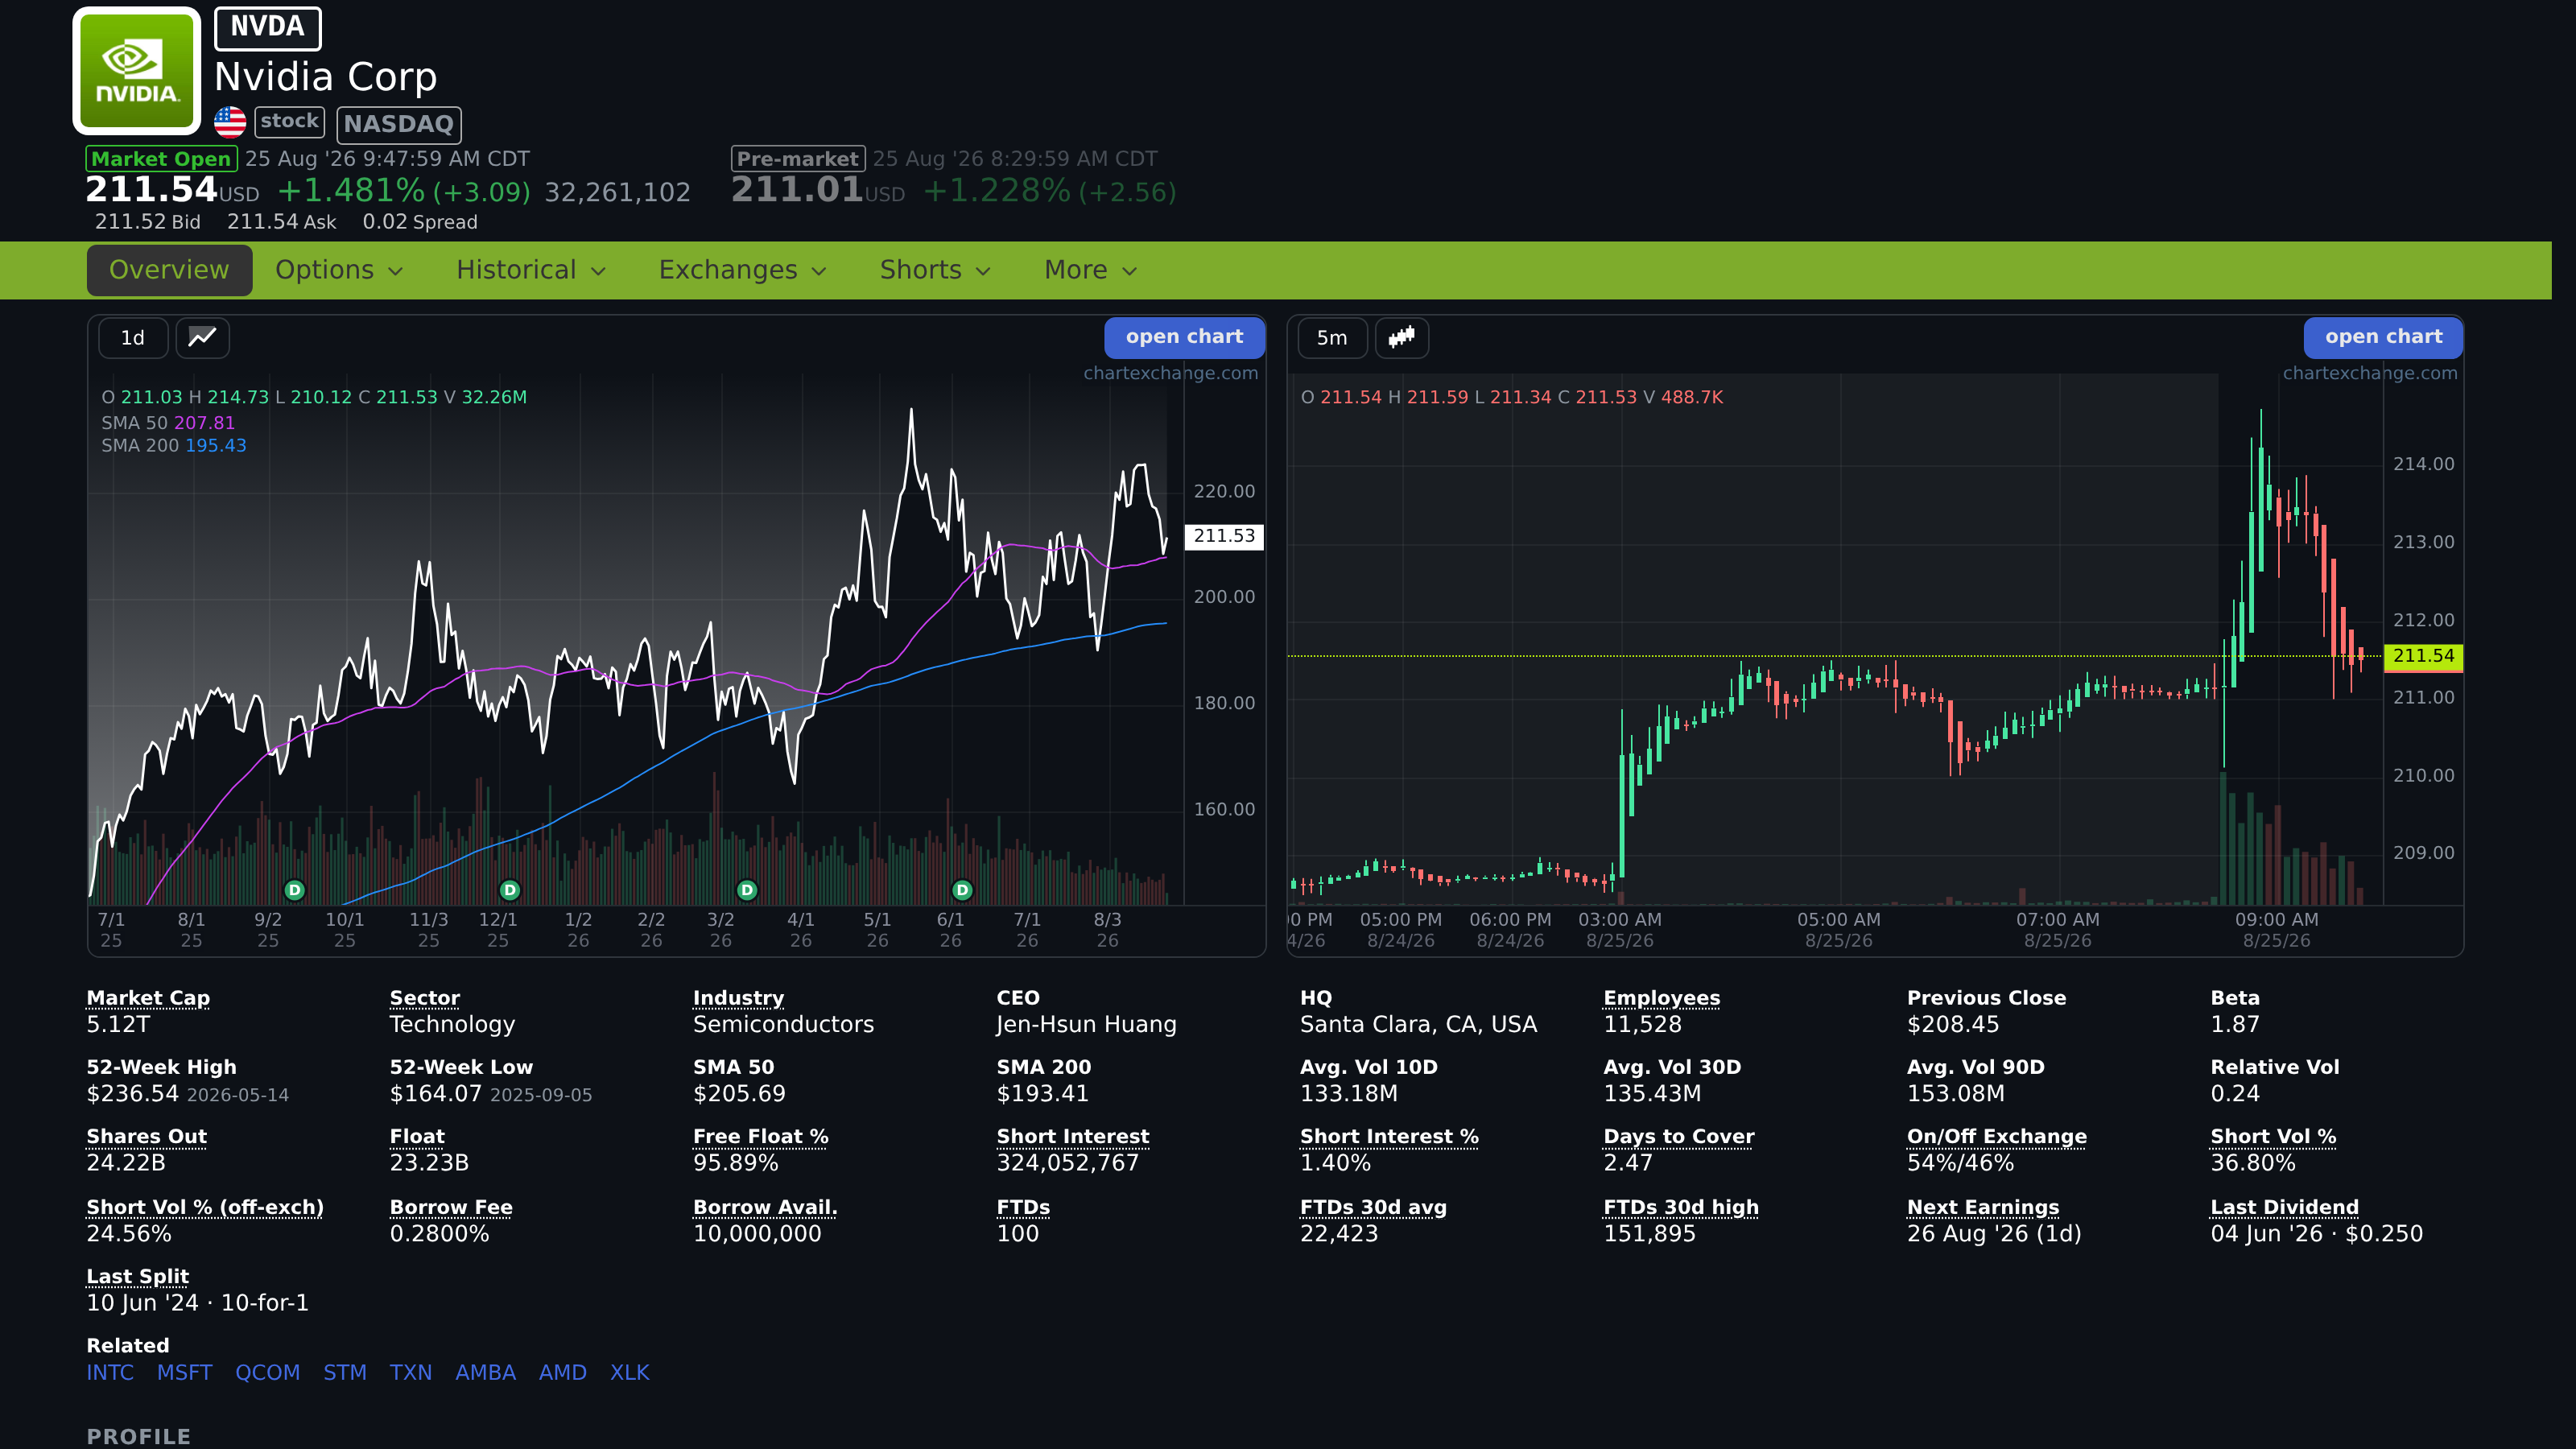Toggle line chart type on 1d chart

(203, 338)
